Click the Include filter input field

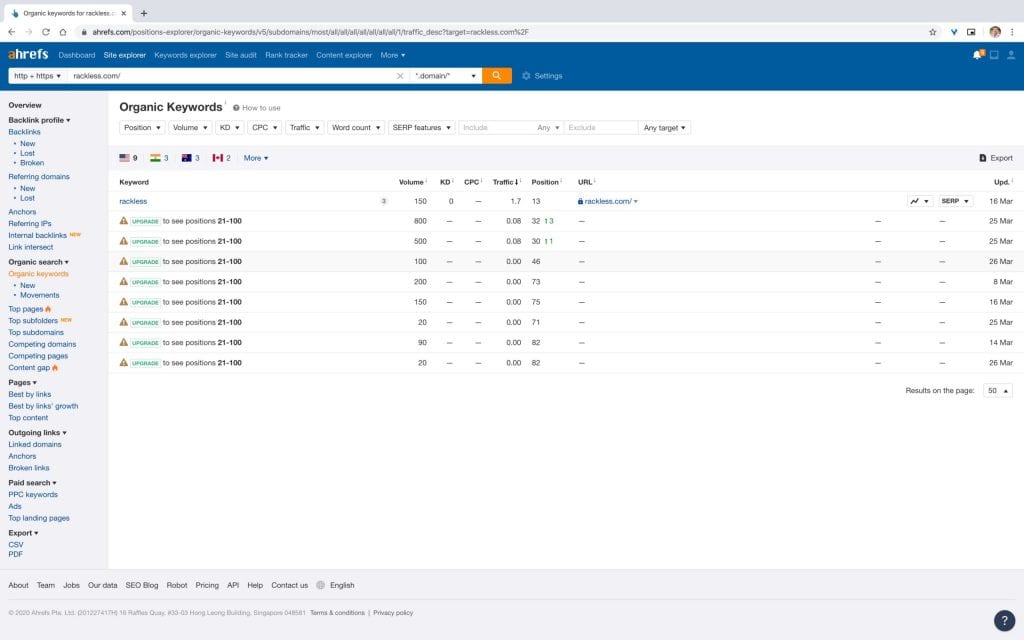(495, 128)
